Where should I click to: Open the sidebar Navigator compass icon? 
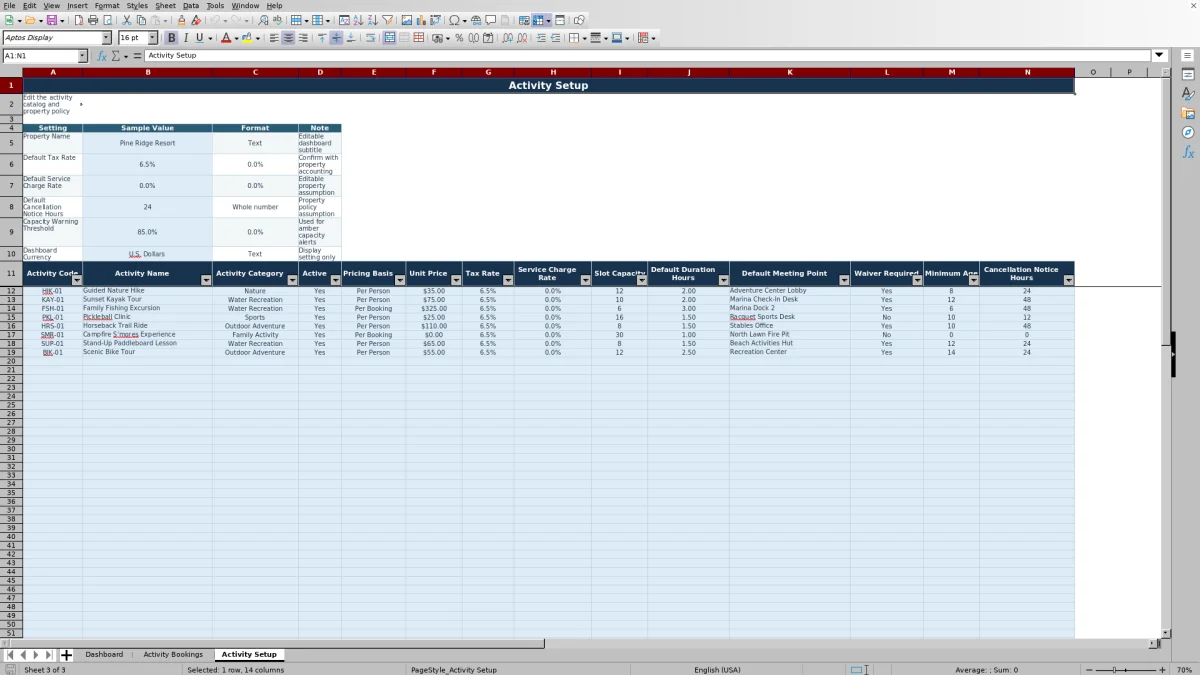[1188, 132]
